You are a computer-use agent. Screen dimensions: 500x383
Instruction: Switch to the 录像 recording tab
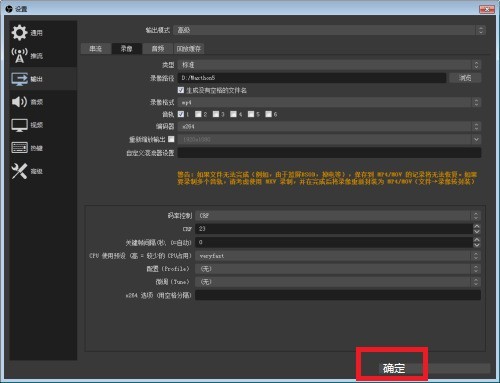(x=126, y=49)
